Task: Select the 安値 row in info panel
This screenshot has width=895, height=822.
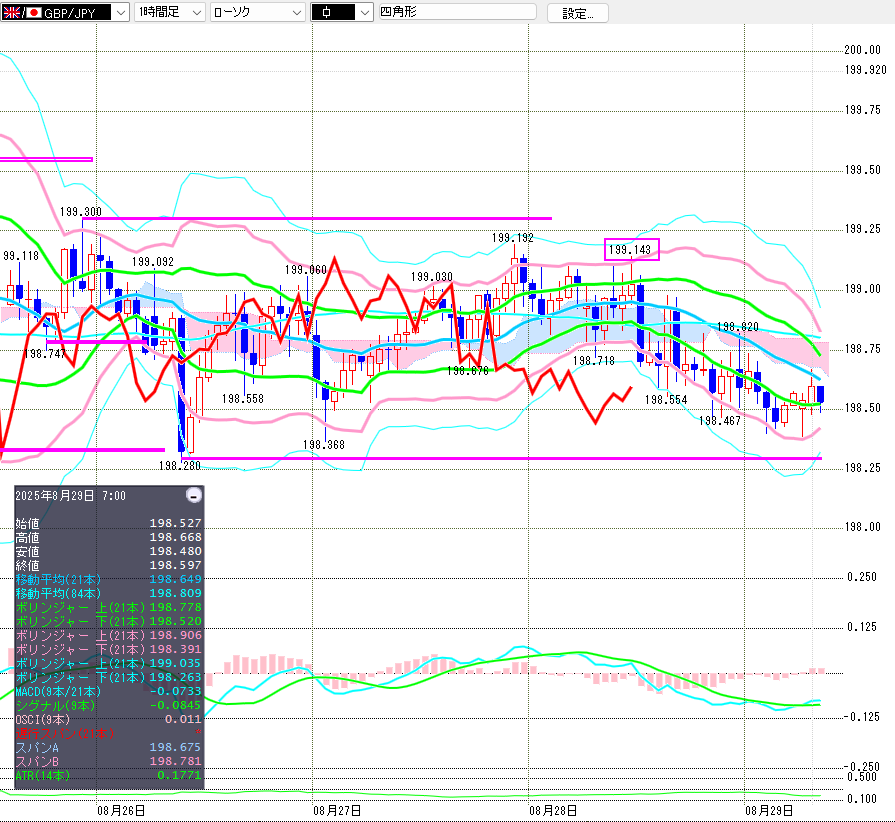Action: [108, 551]
